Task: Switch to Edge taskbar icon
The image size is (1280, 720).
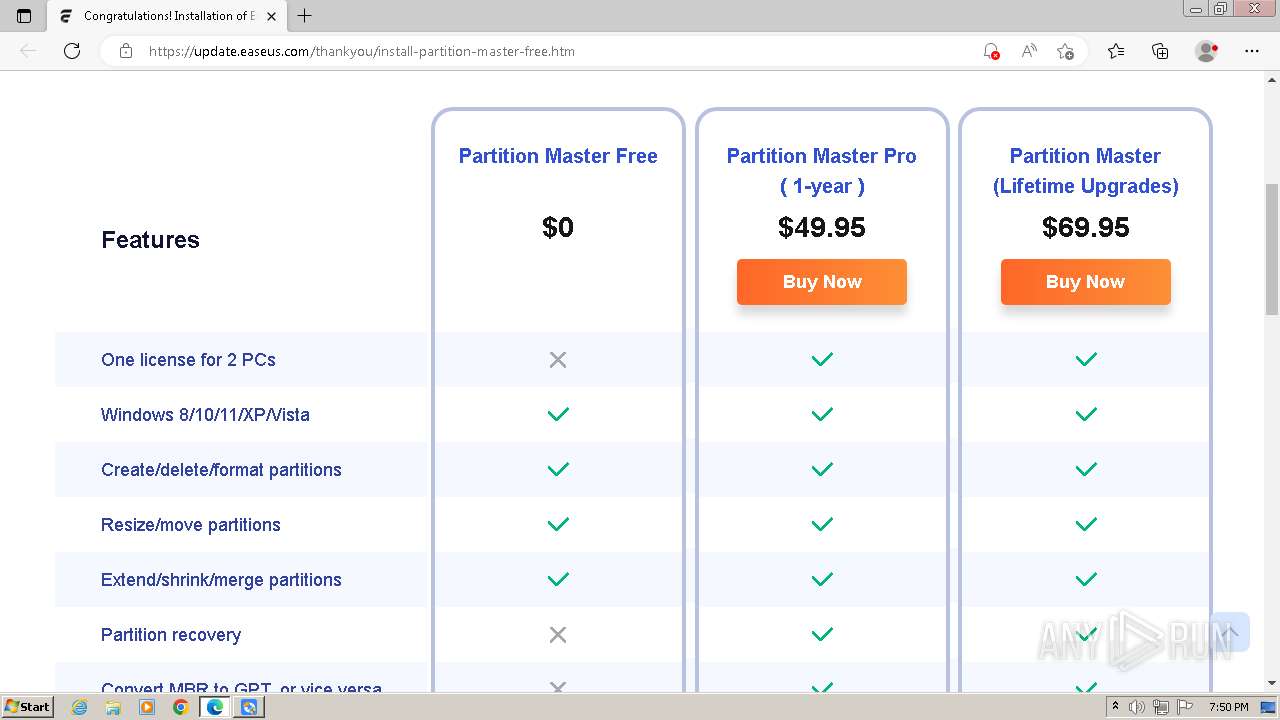Action: pos(215,707)
